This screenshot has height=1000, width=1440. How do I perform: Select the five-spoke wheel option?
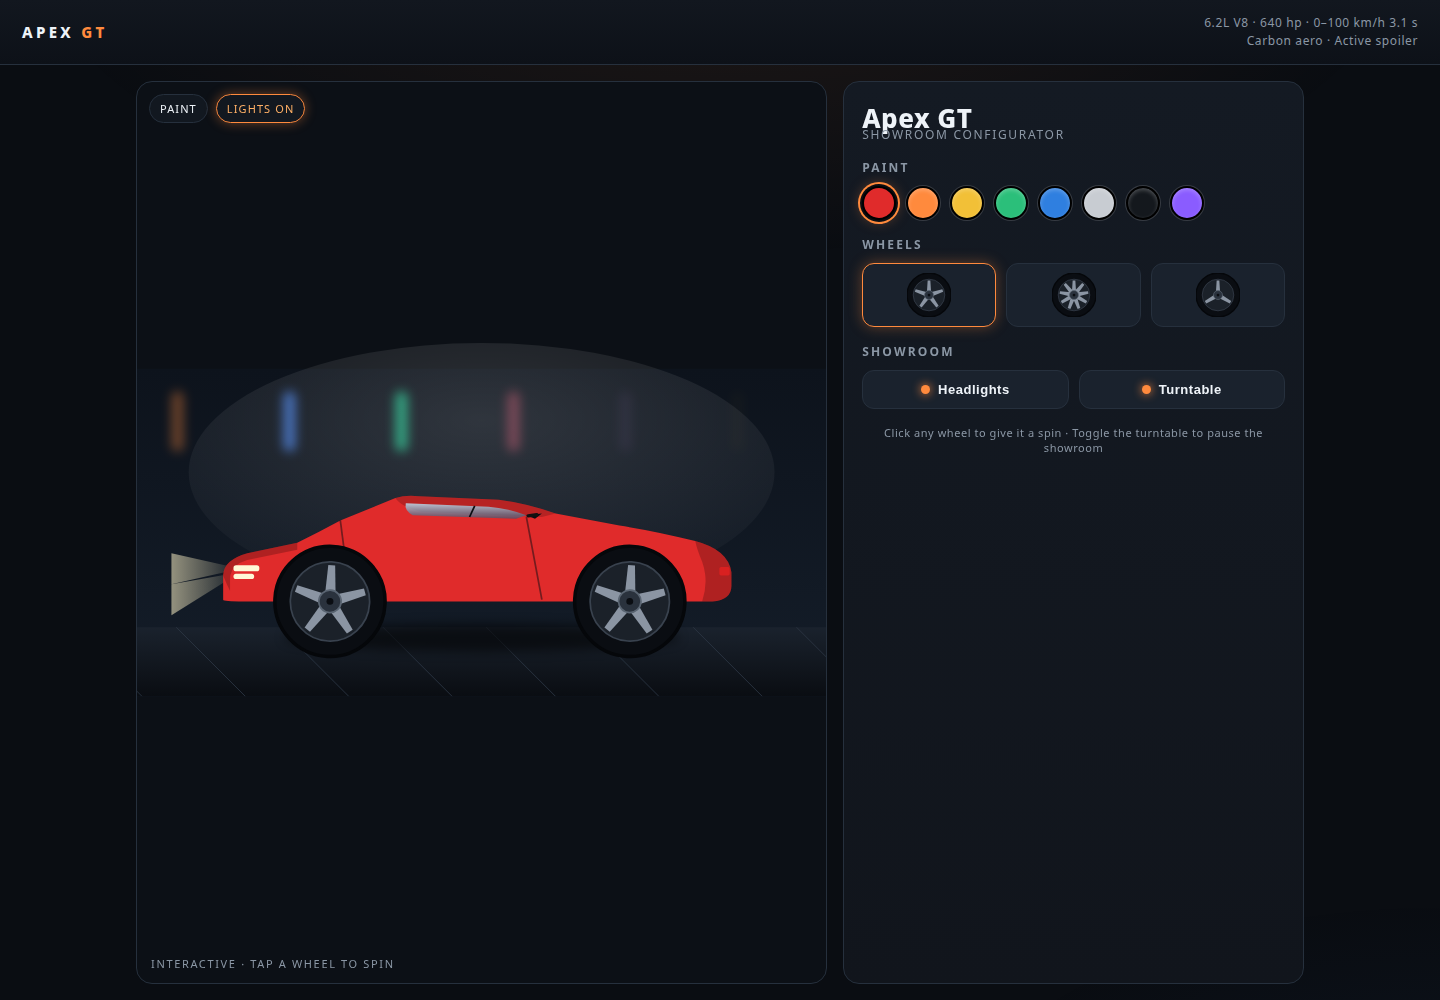coord(929,295)
